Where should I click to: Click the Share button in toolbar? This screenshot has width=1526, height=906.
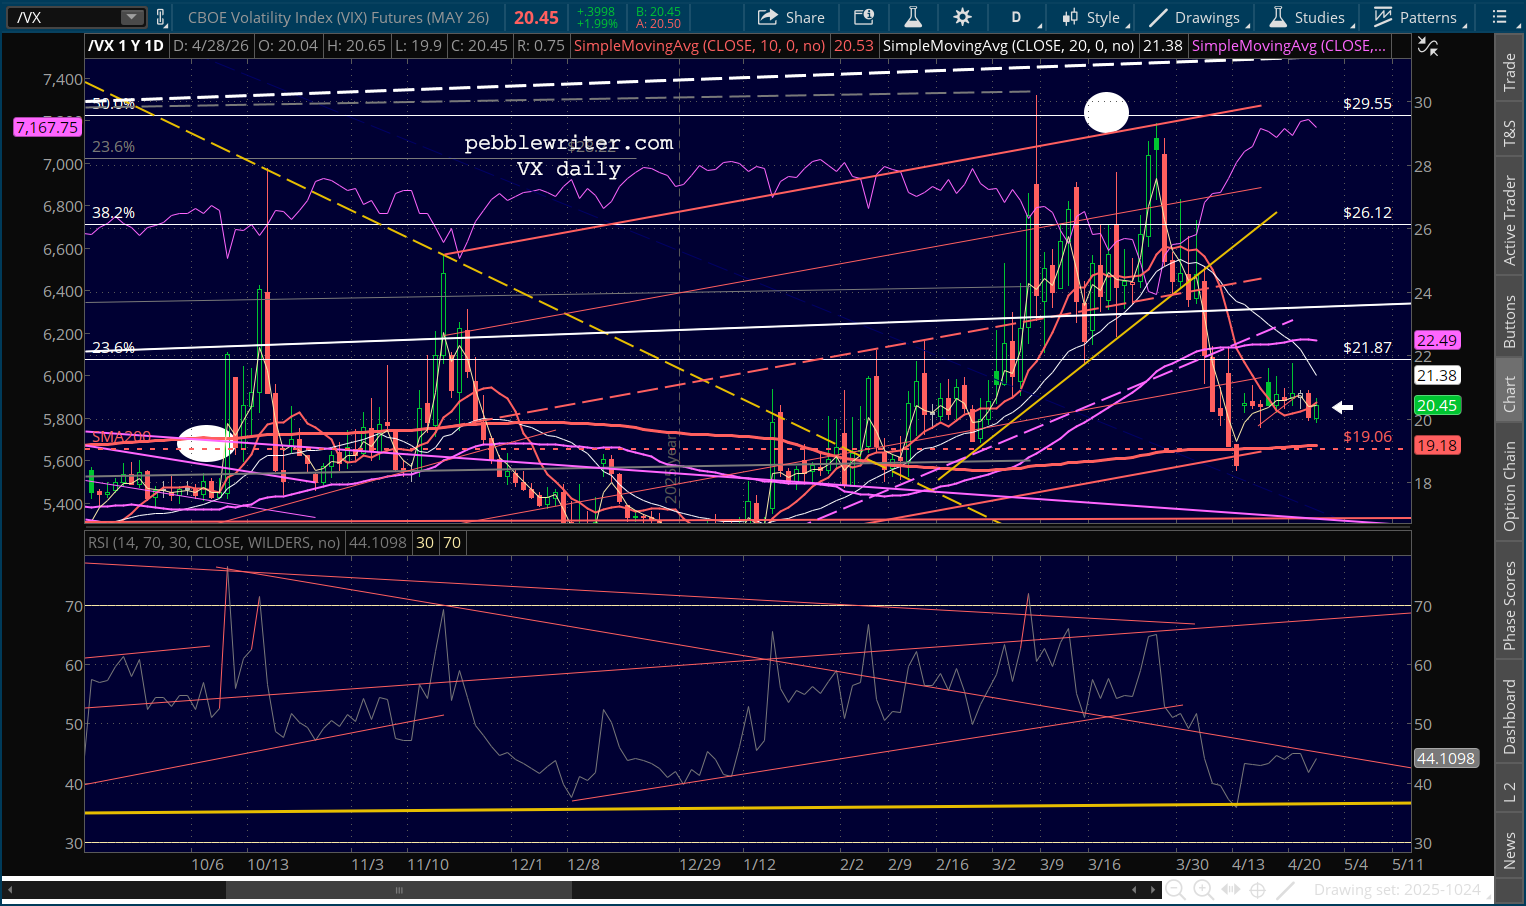(791, 17)
